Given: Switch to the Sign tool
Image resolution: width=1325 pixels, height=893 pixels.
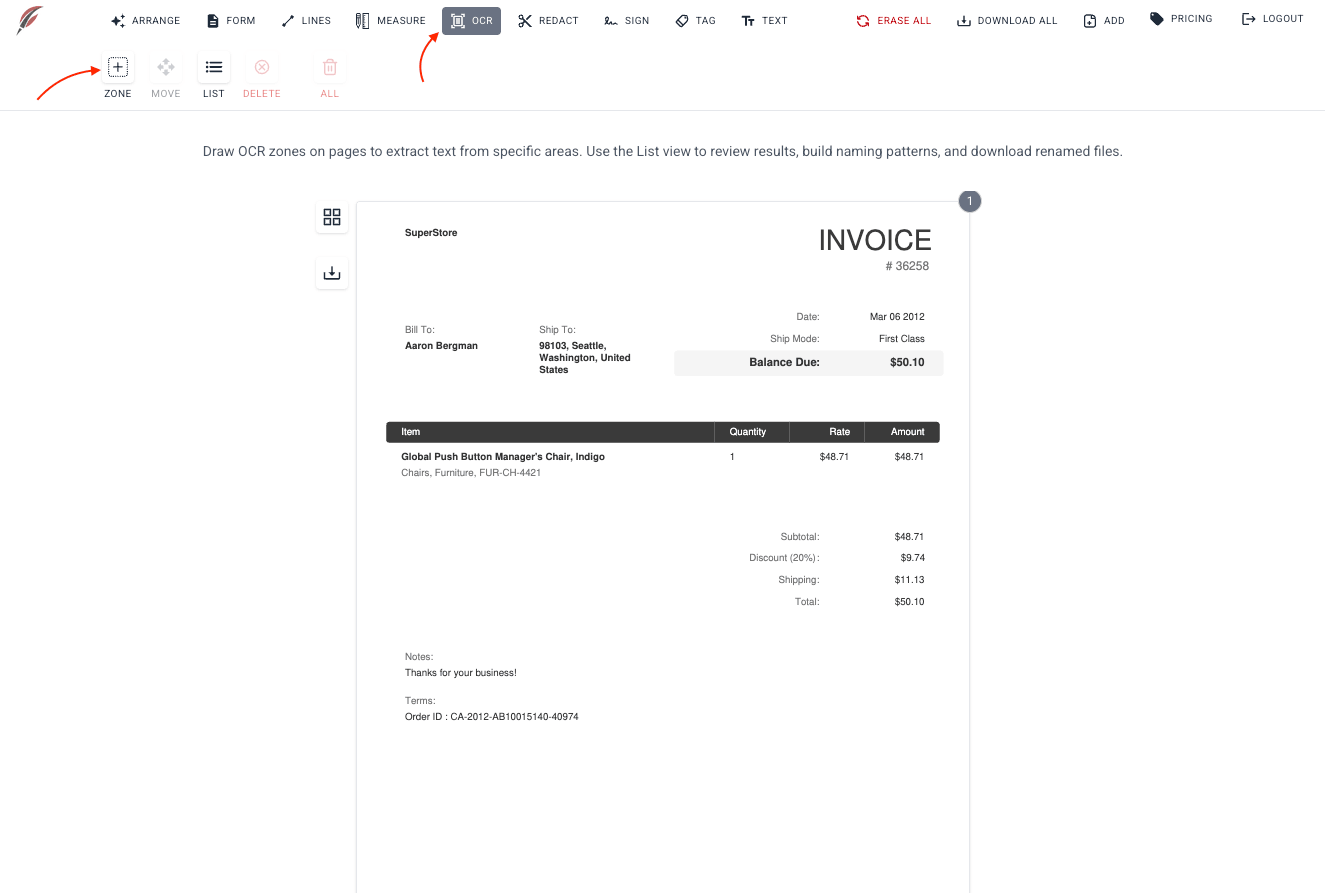Looking at the screenshot, I should 627,21.
